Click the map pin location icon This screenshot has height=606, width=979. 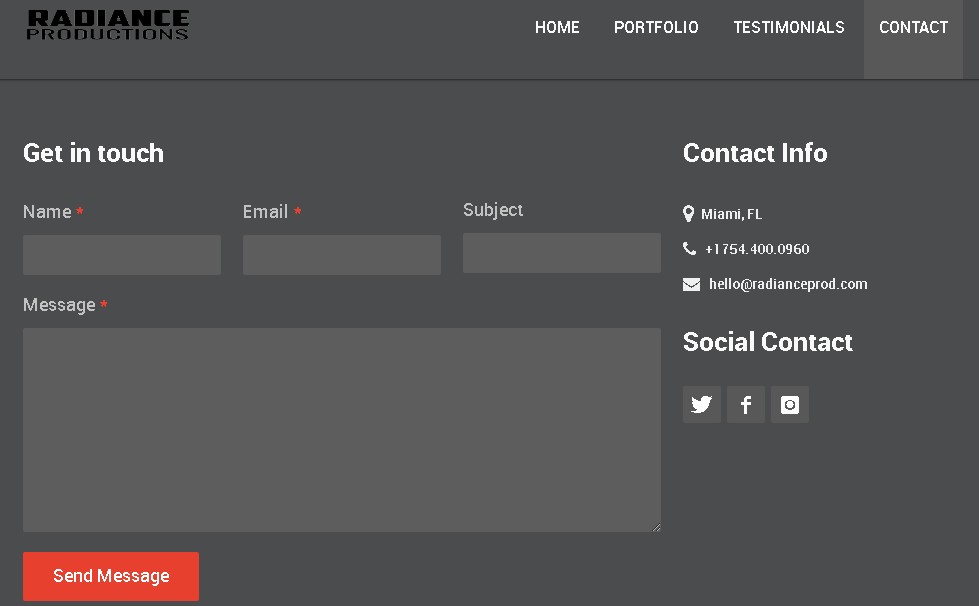tap(689, 214)
